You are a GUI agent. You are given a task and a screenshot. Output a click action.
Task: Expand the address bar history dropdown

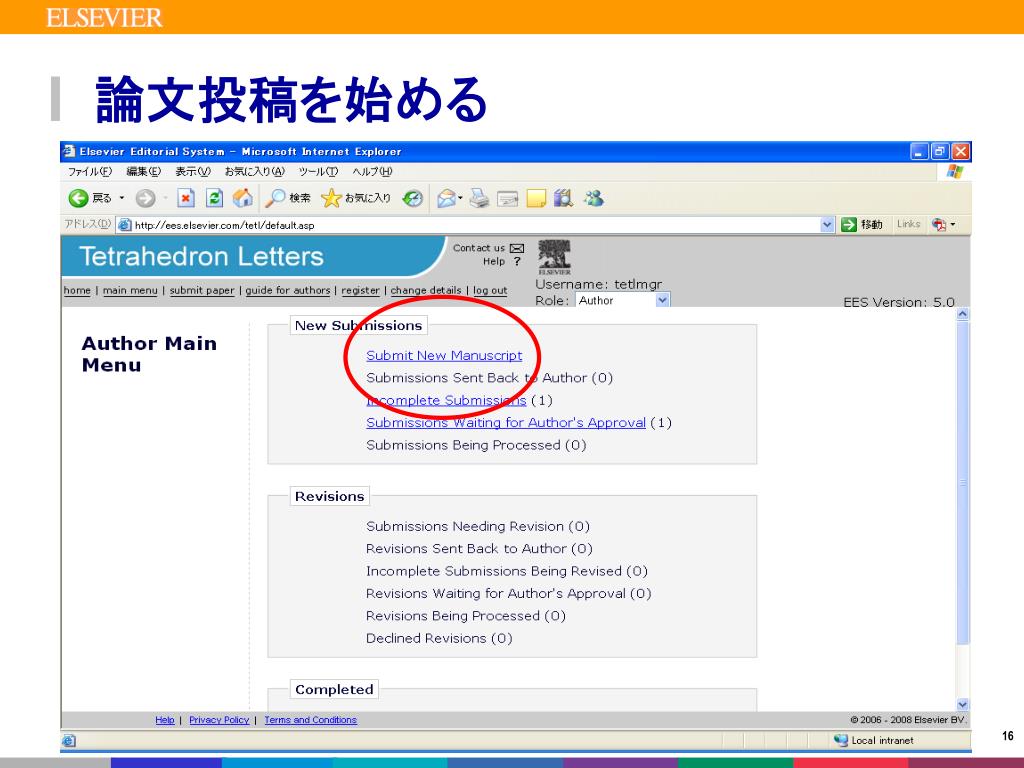(x=827, y=225)
